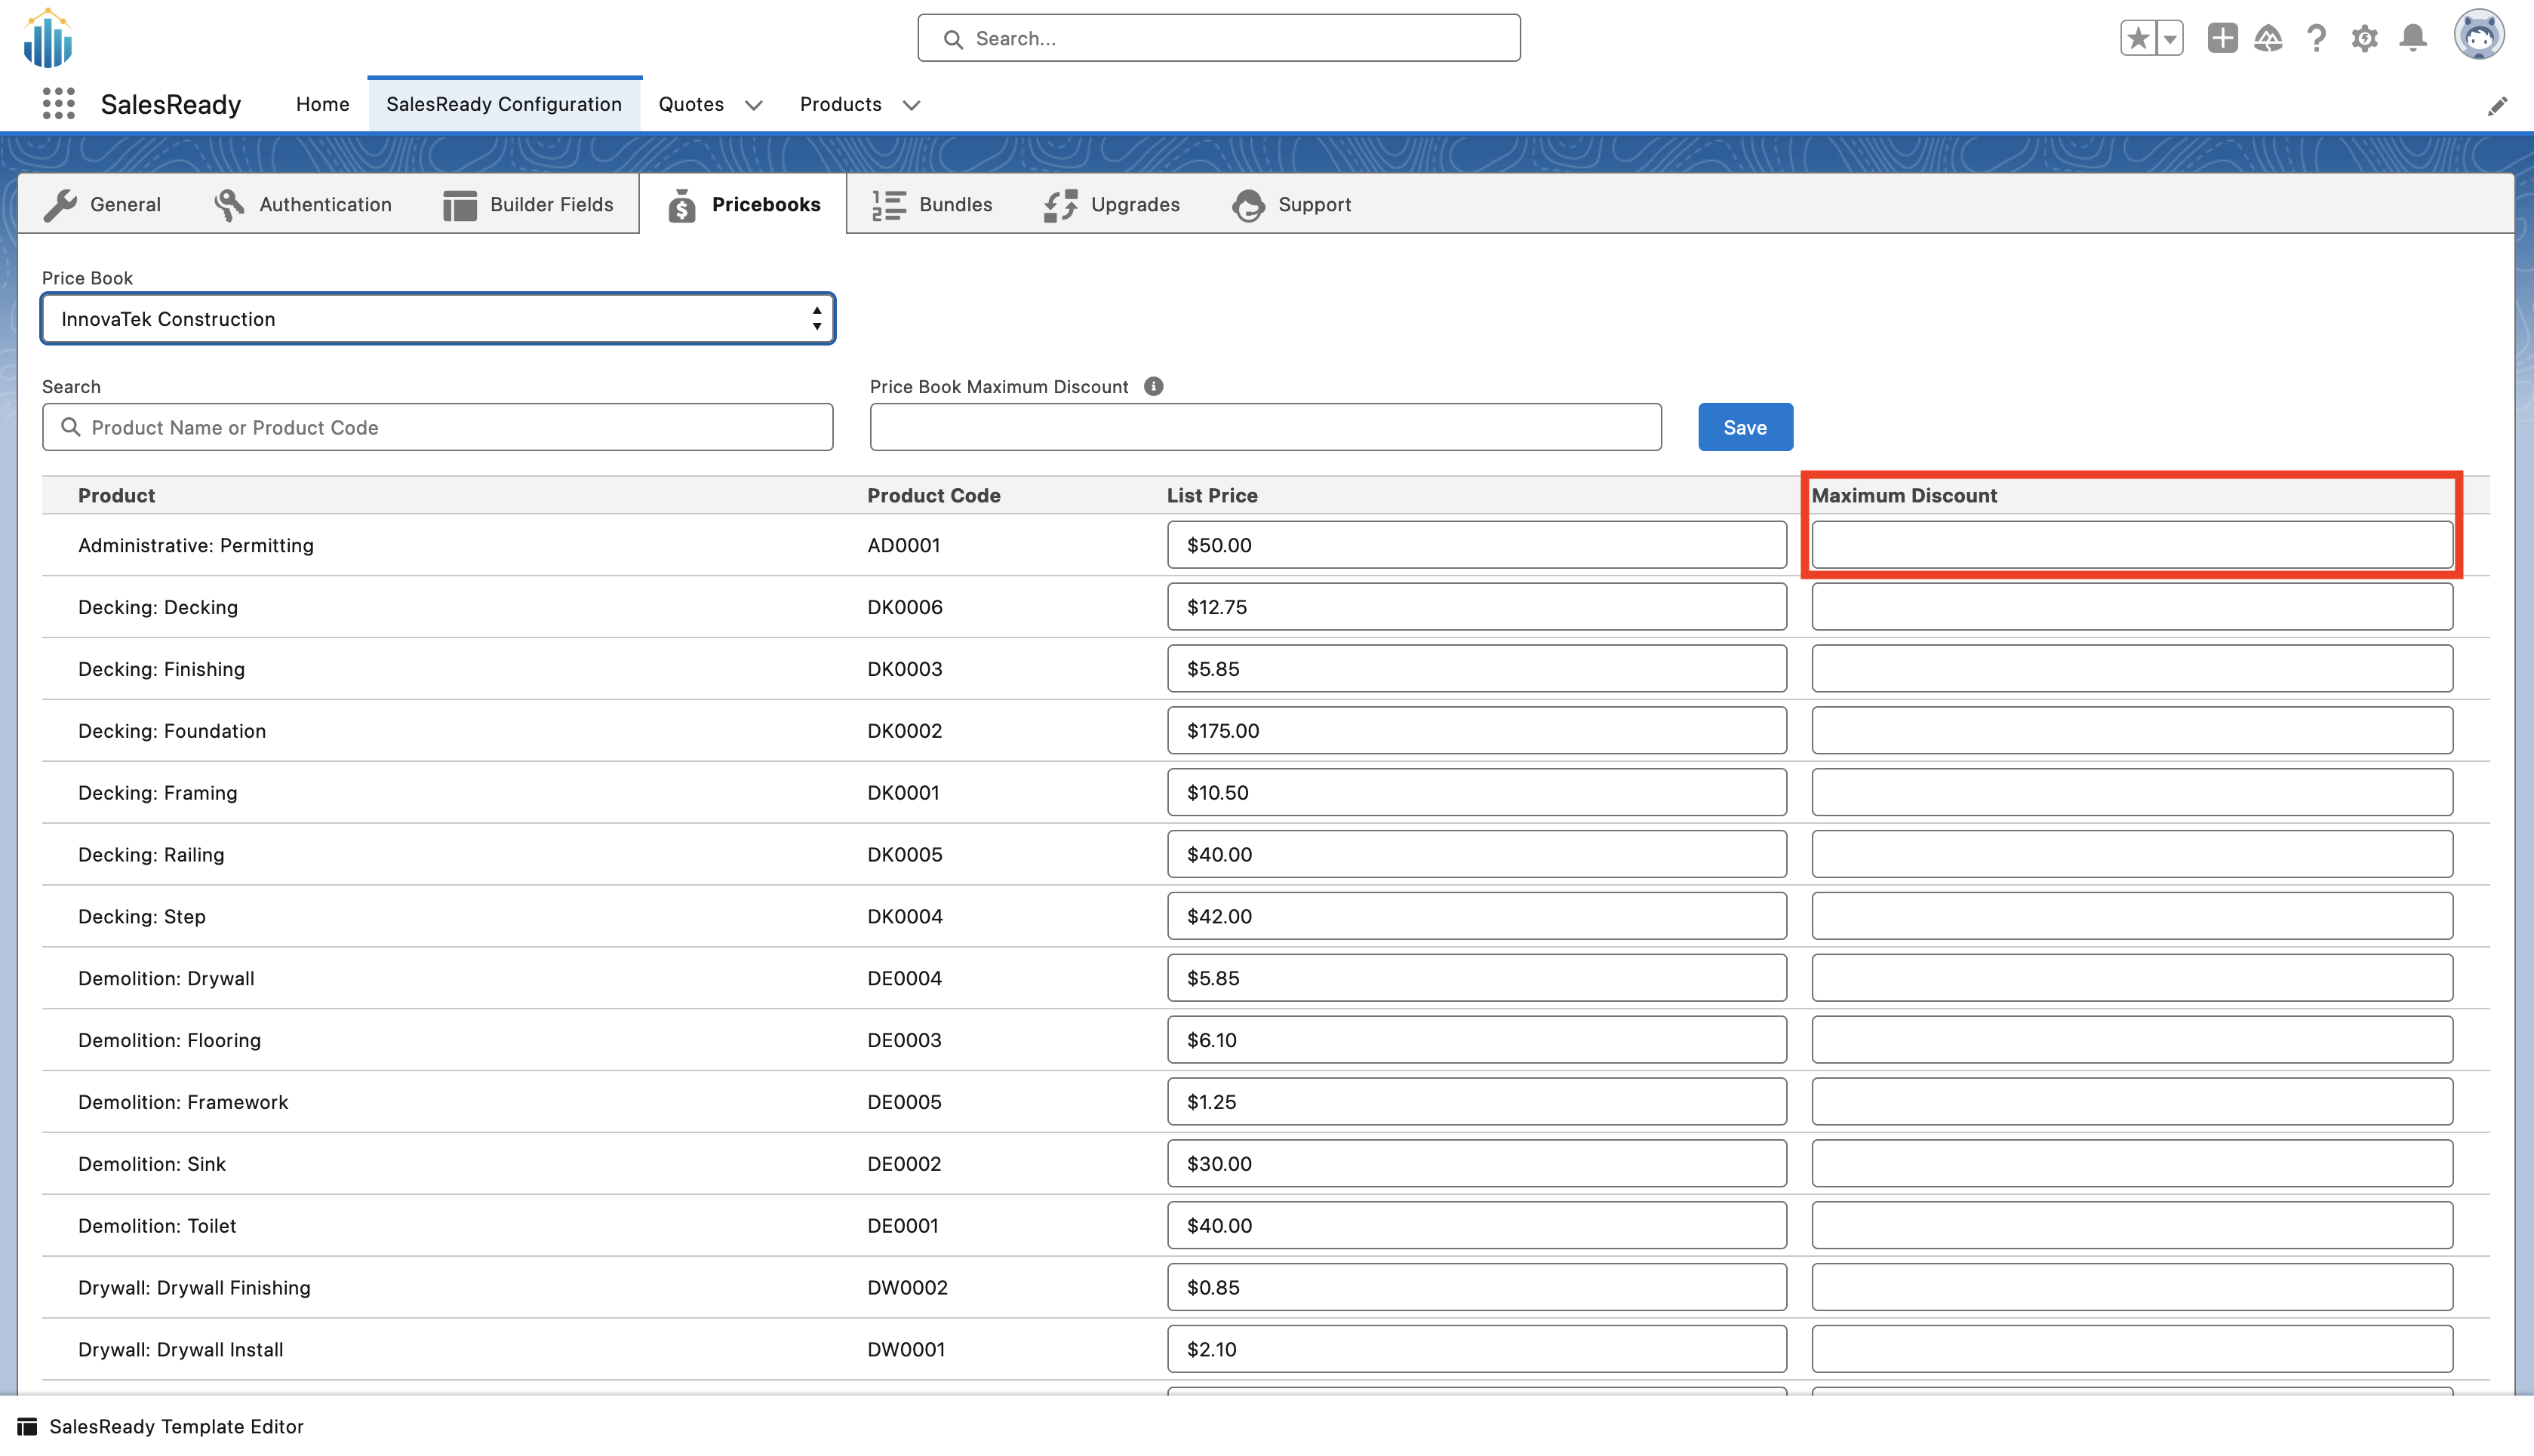Click the edit navigation pencil icon
Image resolution: width=2534 pixels, height=1456 pixels.
click(2497, 106)
